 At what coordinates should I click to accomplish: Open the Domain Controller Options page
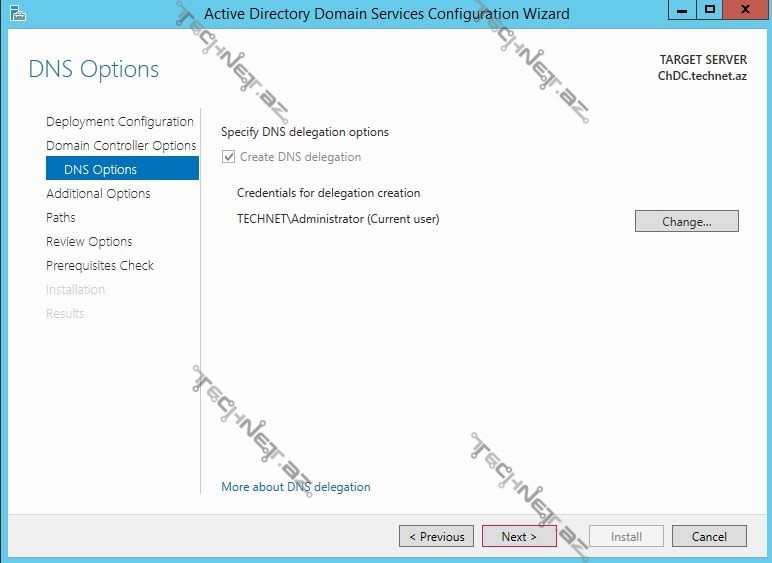point(121,146)
